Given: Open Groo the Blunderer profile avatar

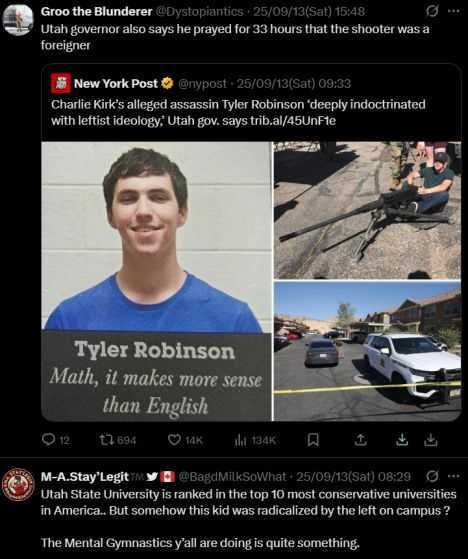Looking at the screenshot, I should point(18,20).
